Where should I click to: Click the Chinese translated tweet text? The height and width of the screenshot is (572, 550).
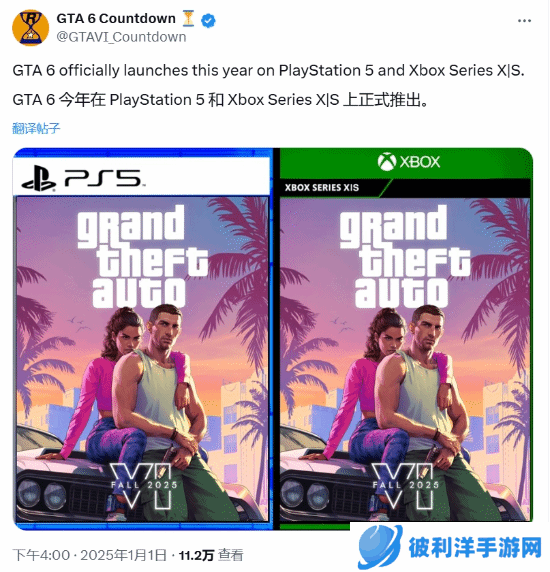[x=220, y=100]
